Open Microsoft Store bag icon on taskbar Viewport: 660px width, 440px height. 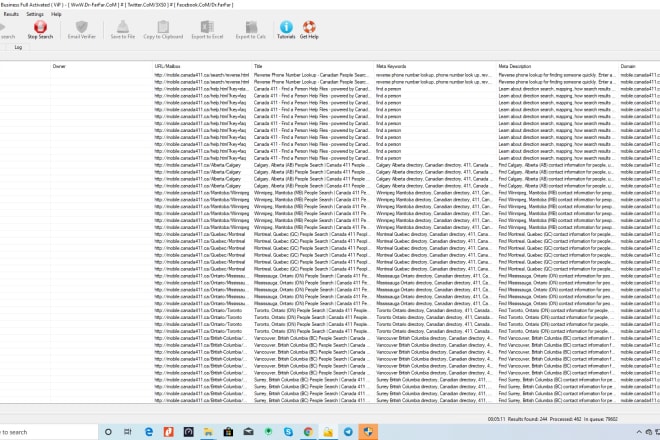point(228,432)
